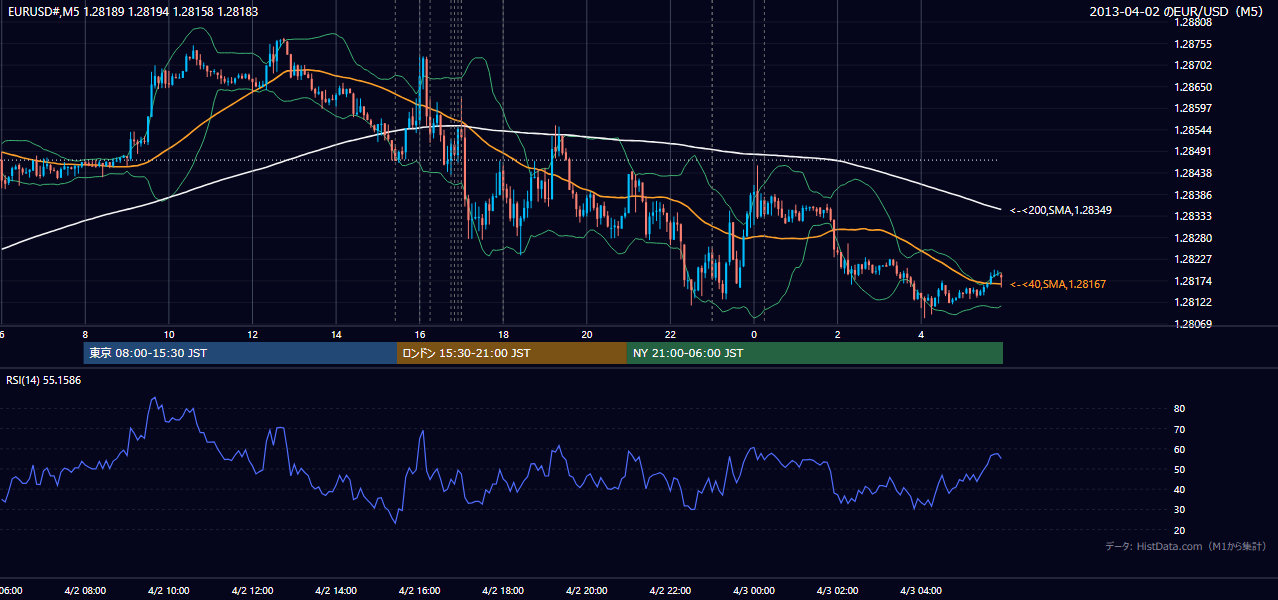Click hour marker 18 under the price chart
1278x600 pixels.
(x=503, y=335)
